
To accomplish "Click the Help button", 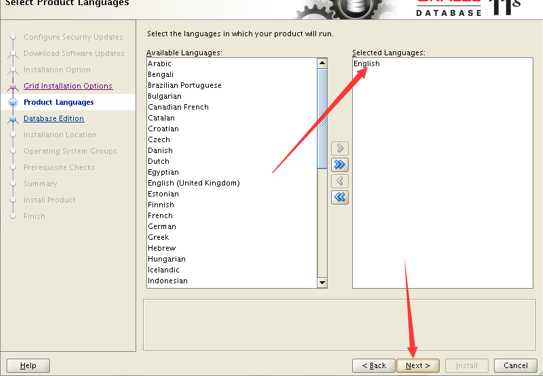I will (x=28, y=366).
